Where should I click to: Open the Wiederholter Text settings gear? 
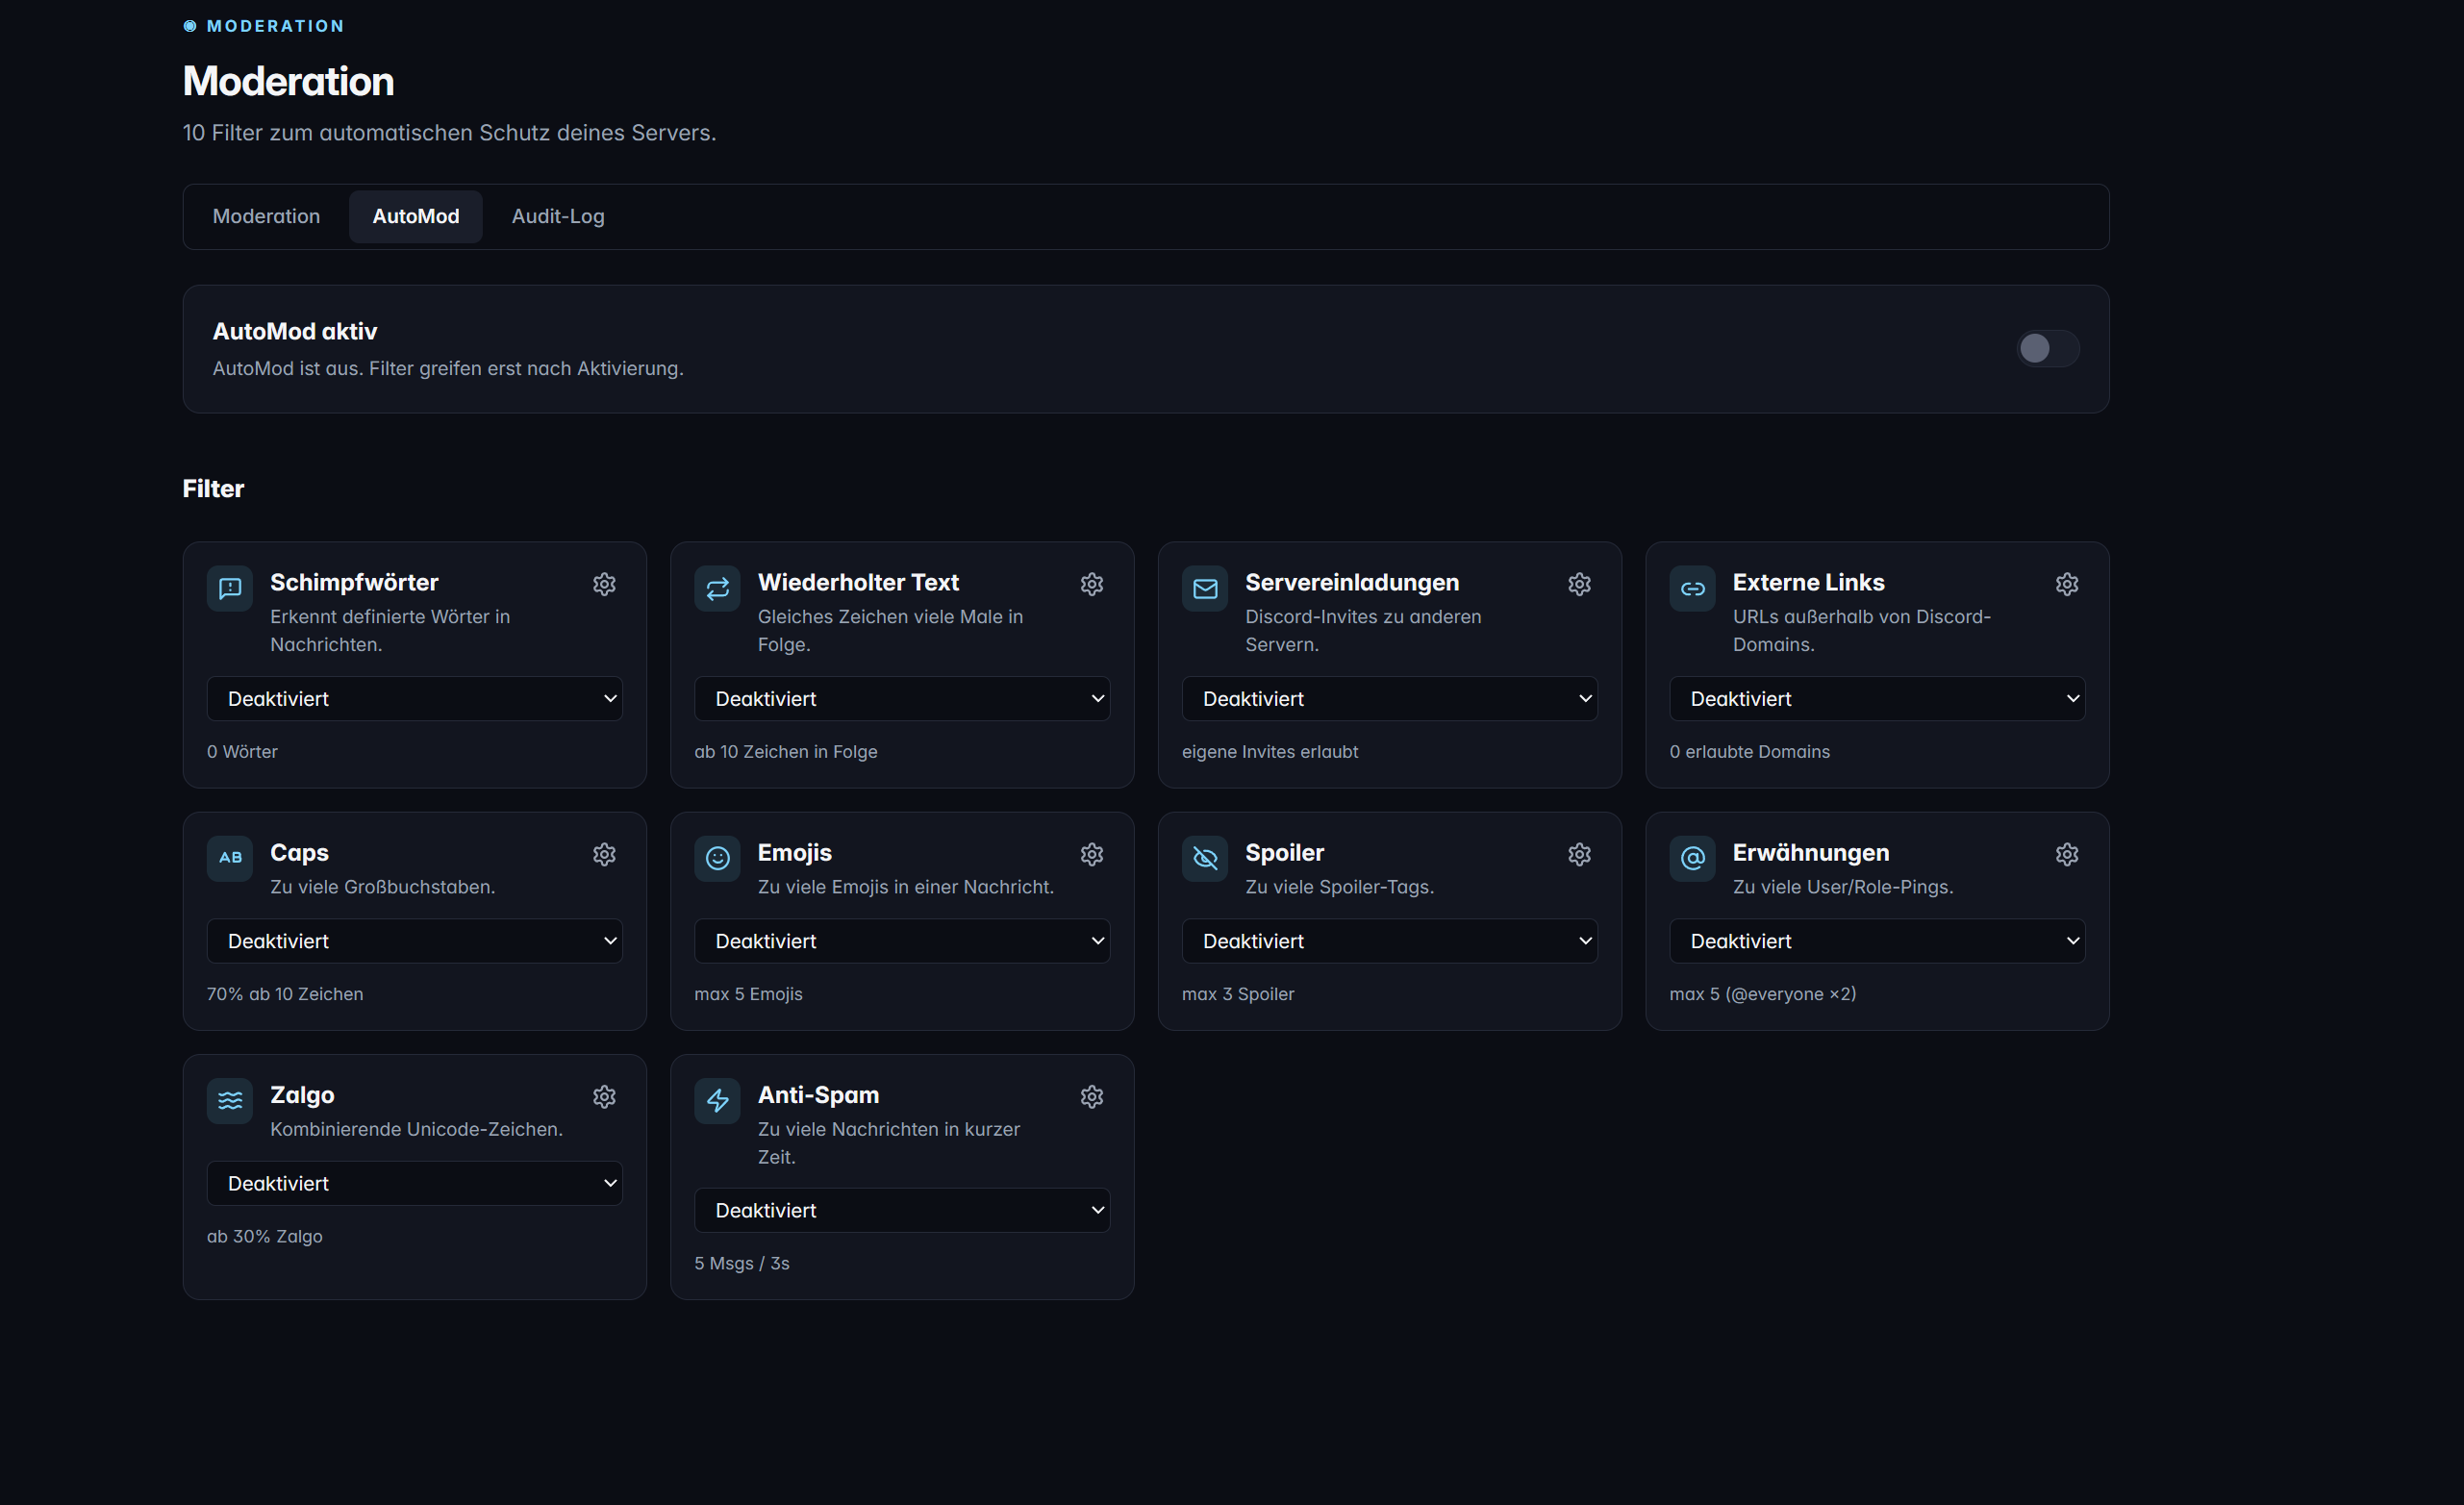click(1091, 584)
